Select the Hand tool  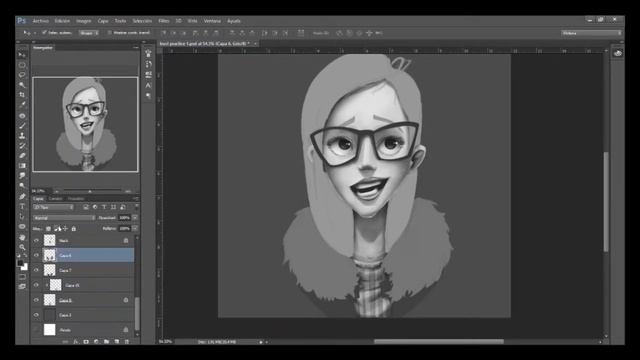(x=22, y=237)
